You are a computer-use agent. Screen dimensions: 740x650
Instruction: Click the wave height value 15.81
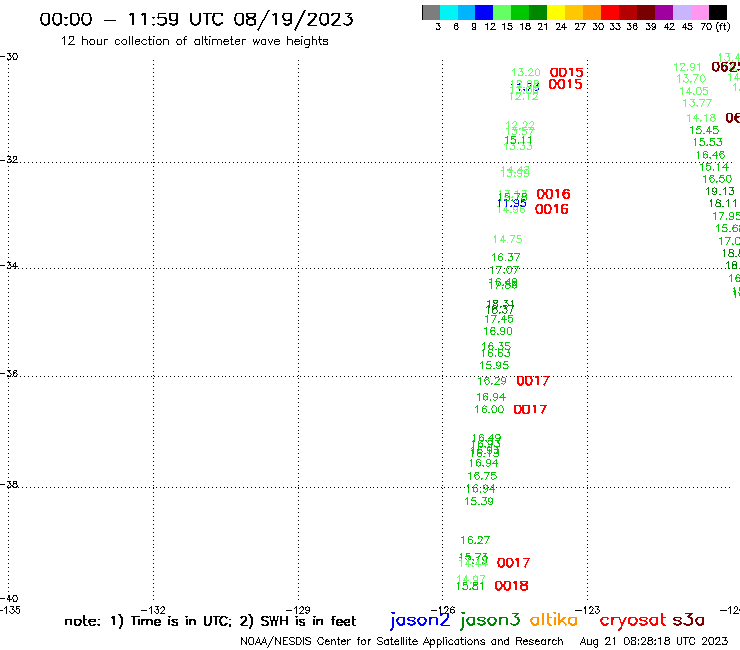470,586
